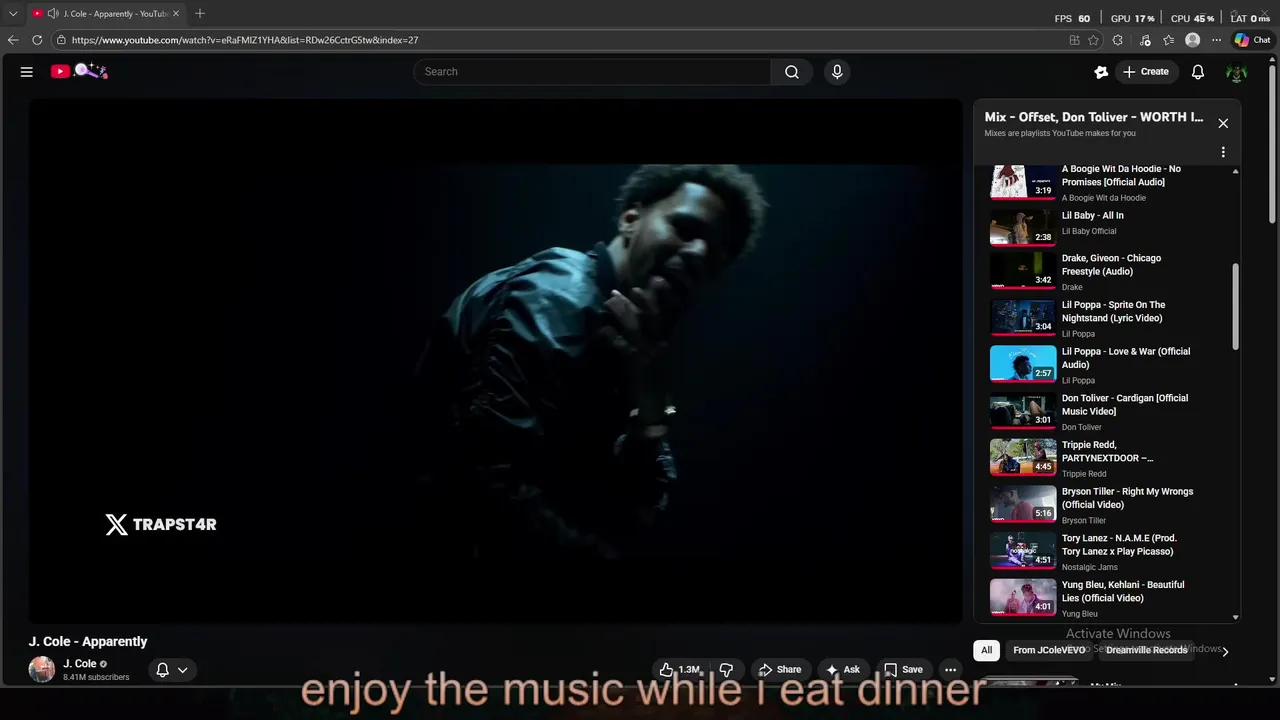Start voice search with microphone icon
The height and width of the screenshot is (720, 1280).
coord(837,72)
